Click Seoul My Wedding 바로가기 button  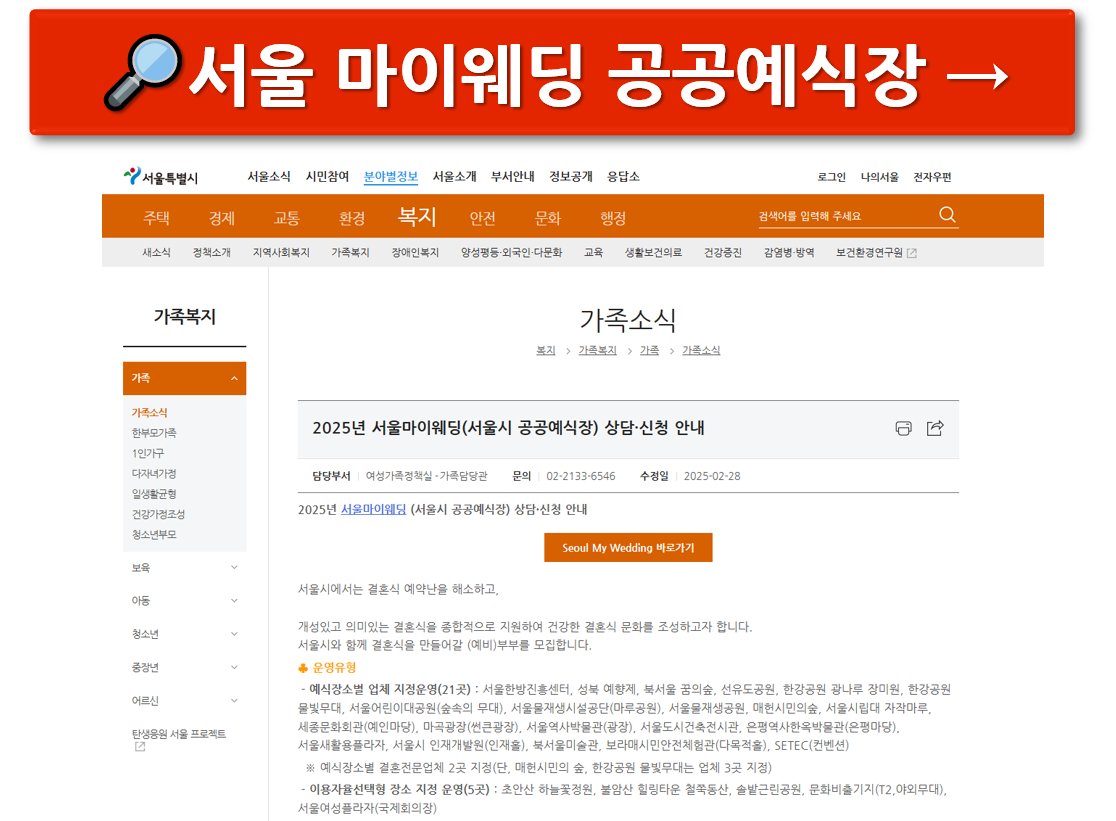coord(628,548)
